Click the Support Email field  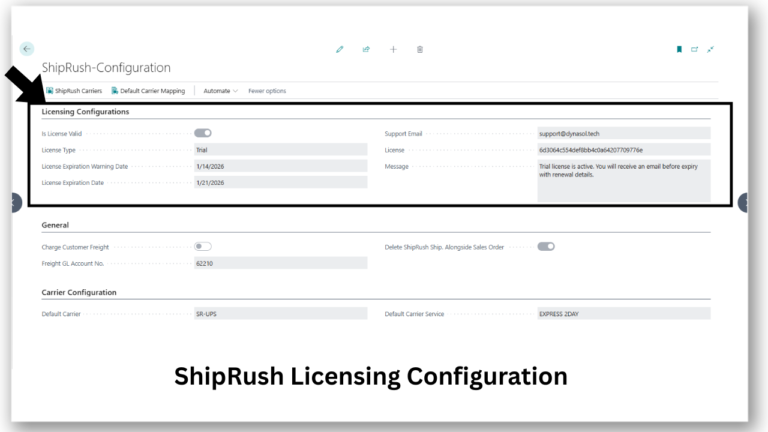click(624, 133)
